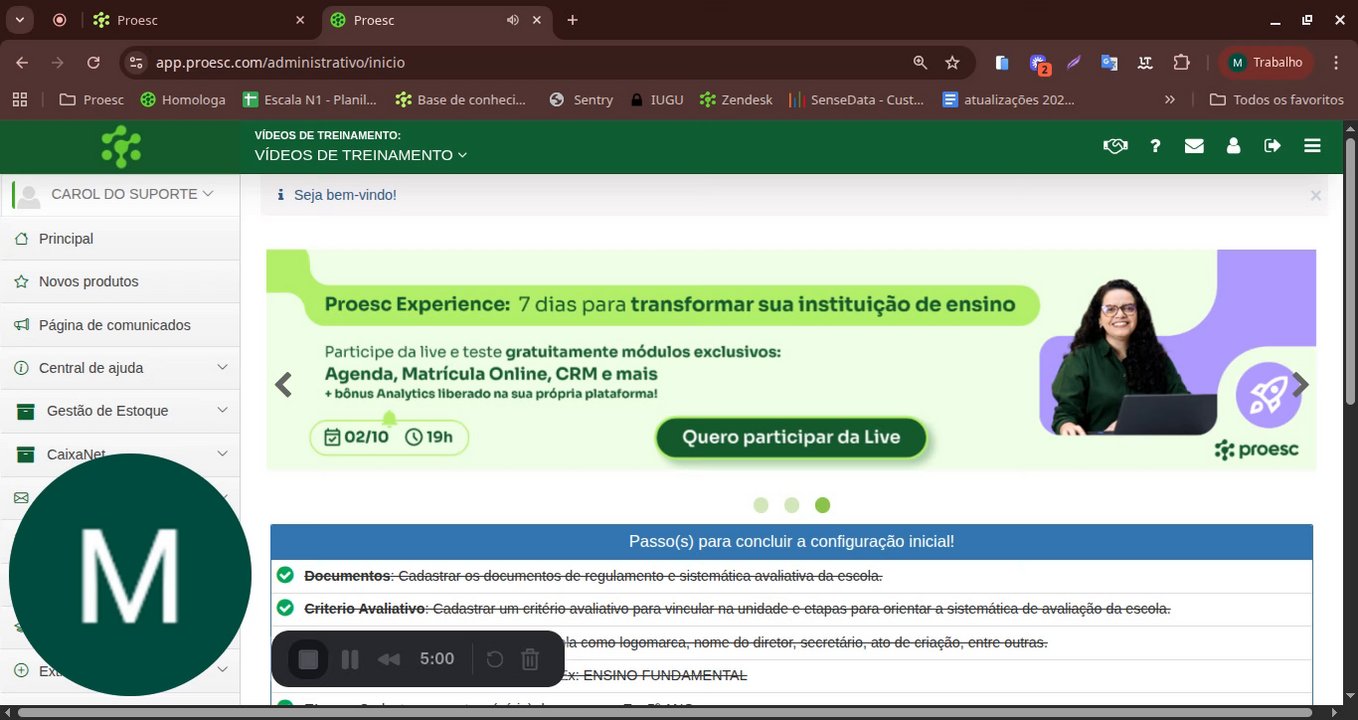Image resolution: width=1358 pixels, height=720 pixels.
Task: Open the envelope messages icon in header
Action: coord(1194,146)
